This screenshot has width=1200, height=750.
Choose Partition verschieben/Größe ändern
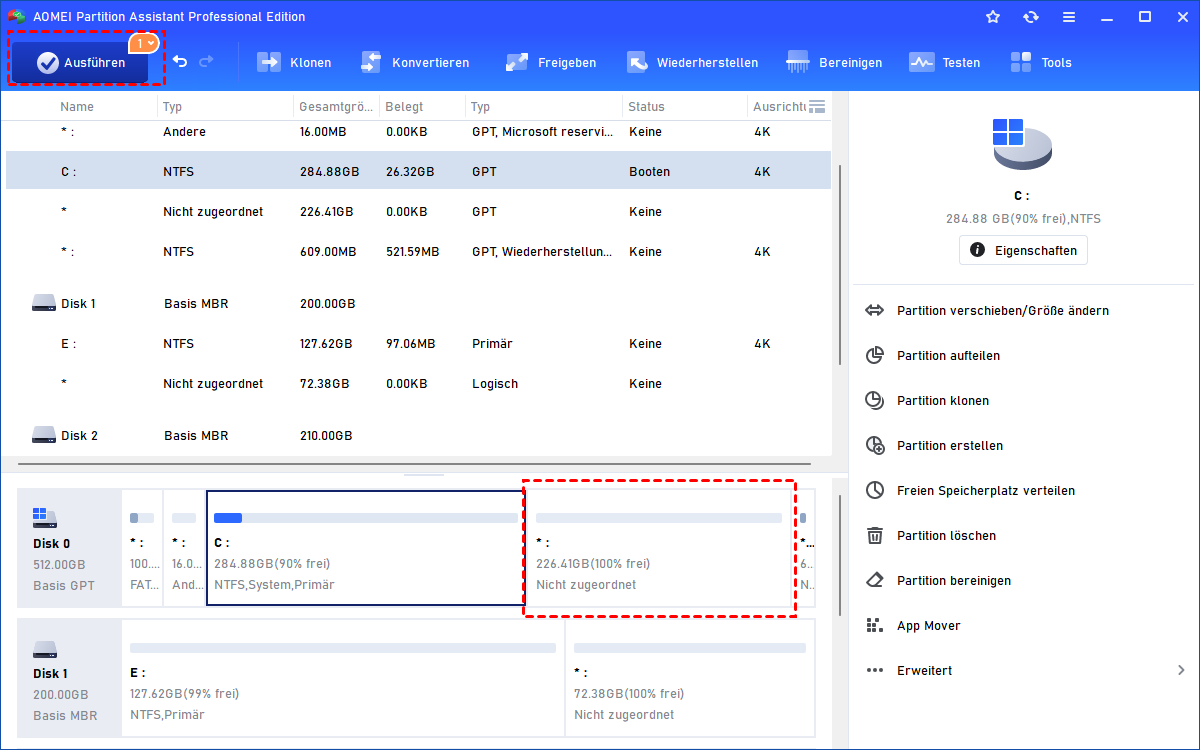pos(1002,311)
